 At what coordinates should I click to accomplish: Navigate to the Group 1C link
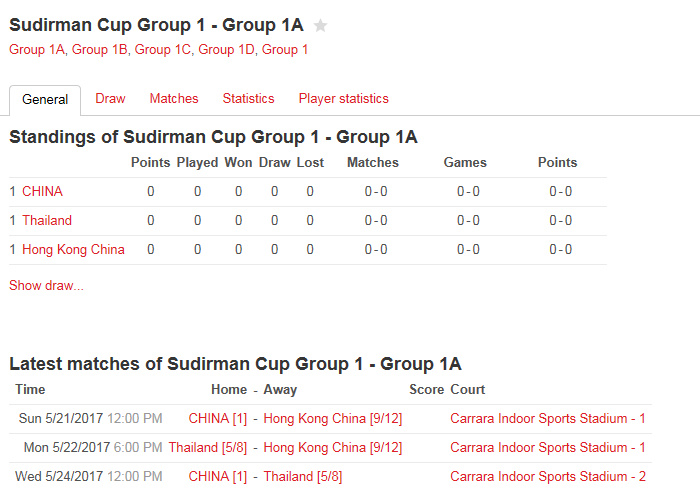point(163,49)
